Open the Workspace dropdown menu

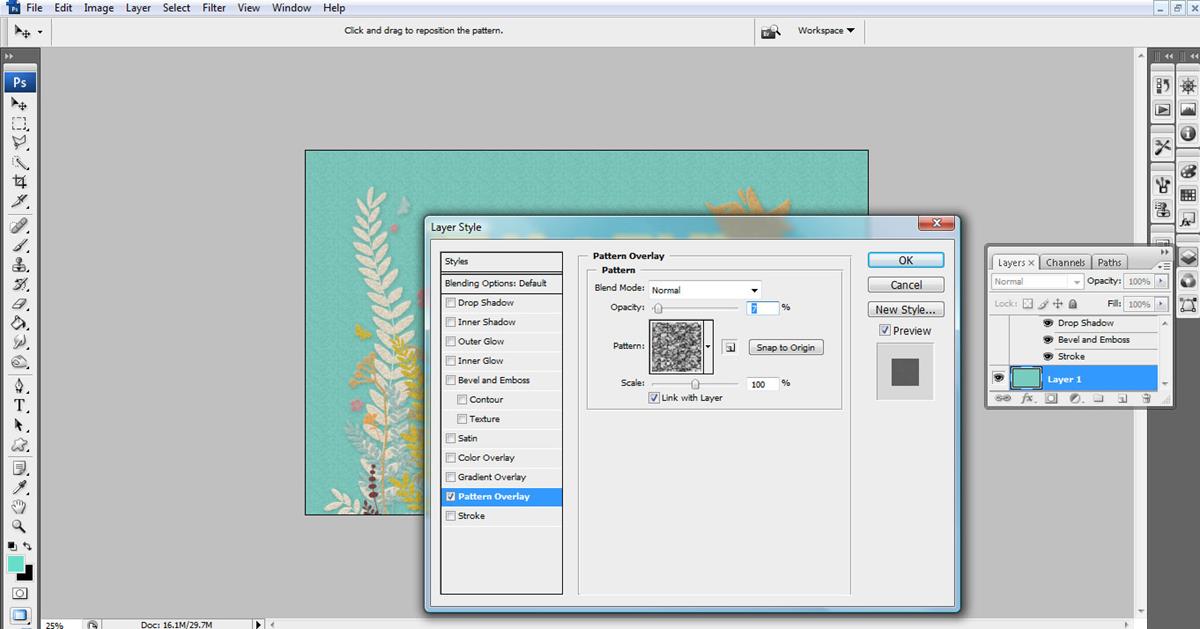825,31
